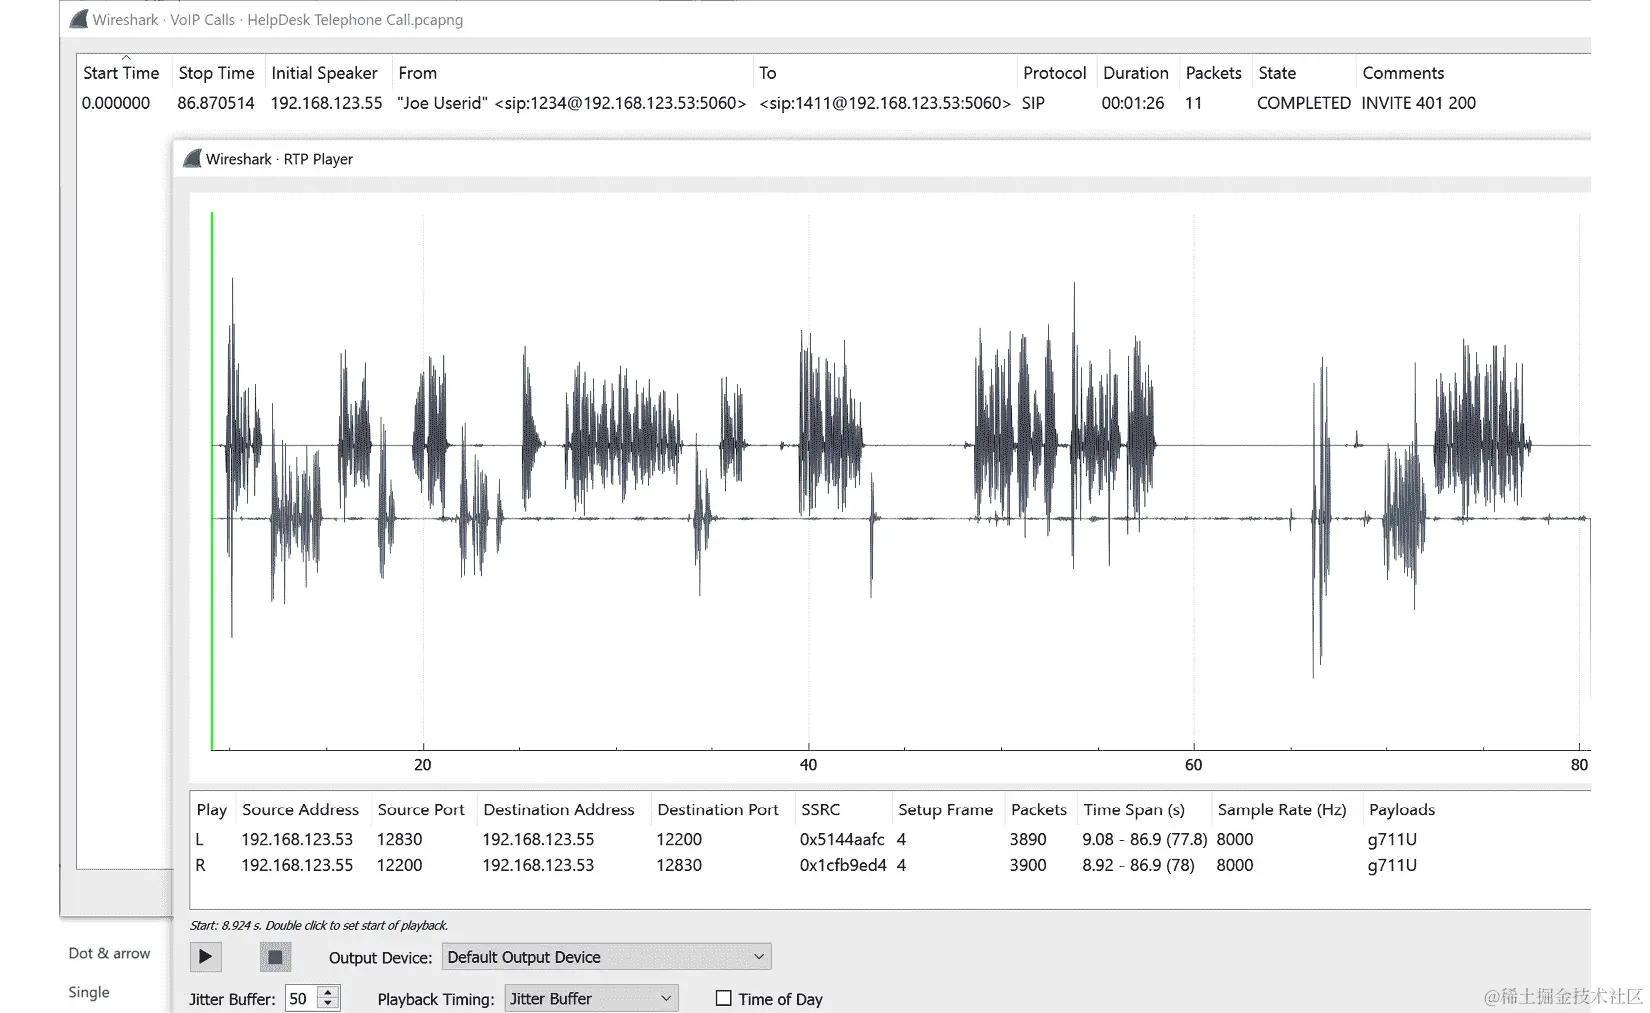Click the Payloads column header
This screenshot has width=1650, height=1013.
tap(1401, 809)
